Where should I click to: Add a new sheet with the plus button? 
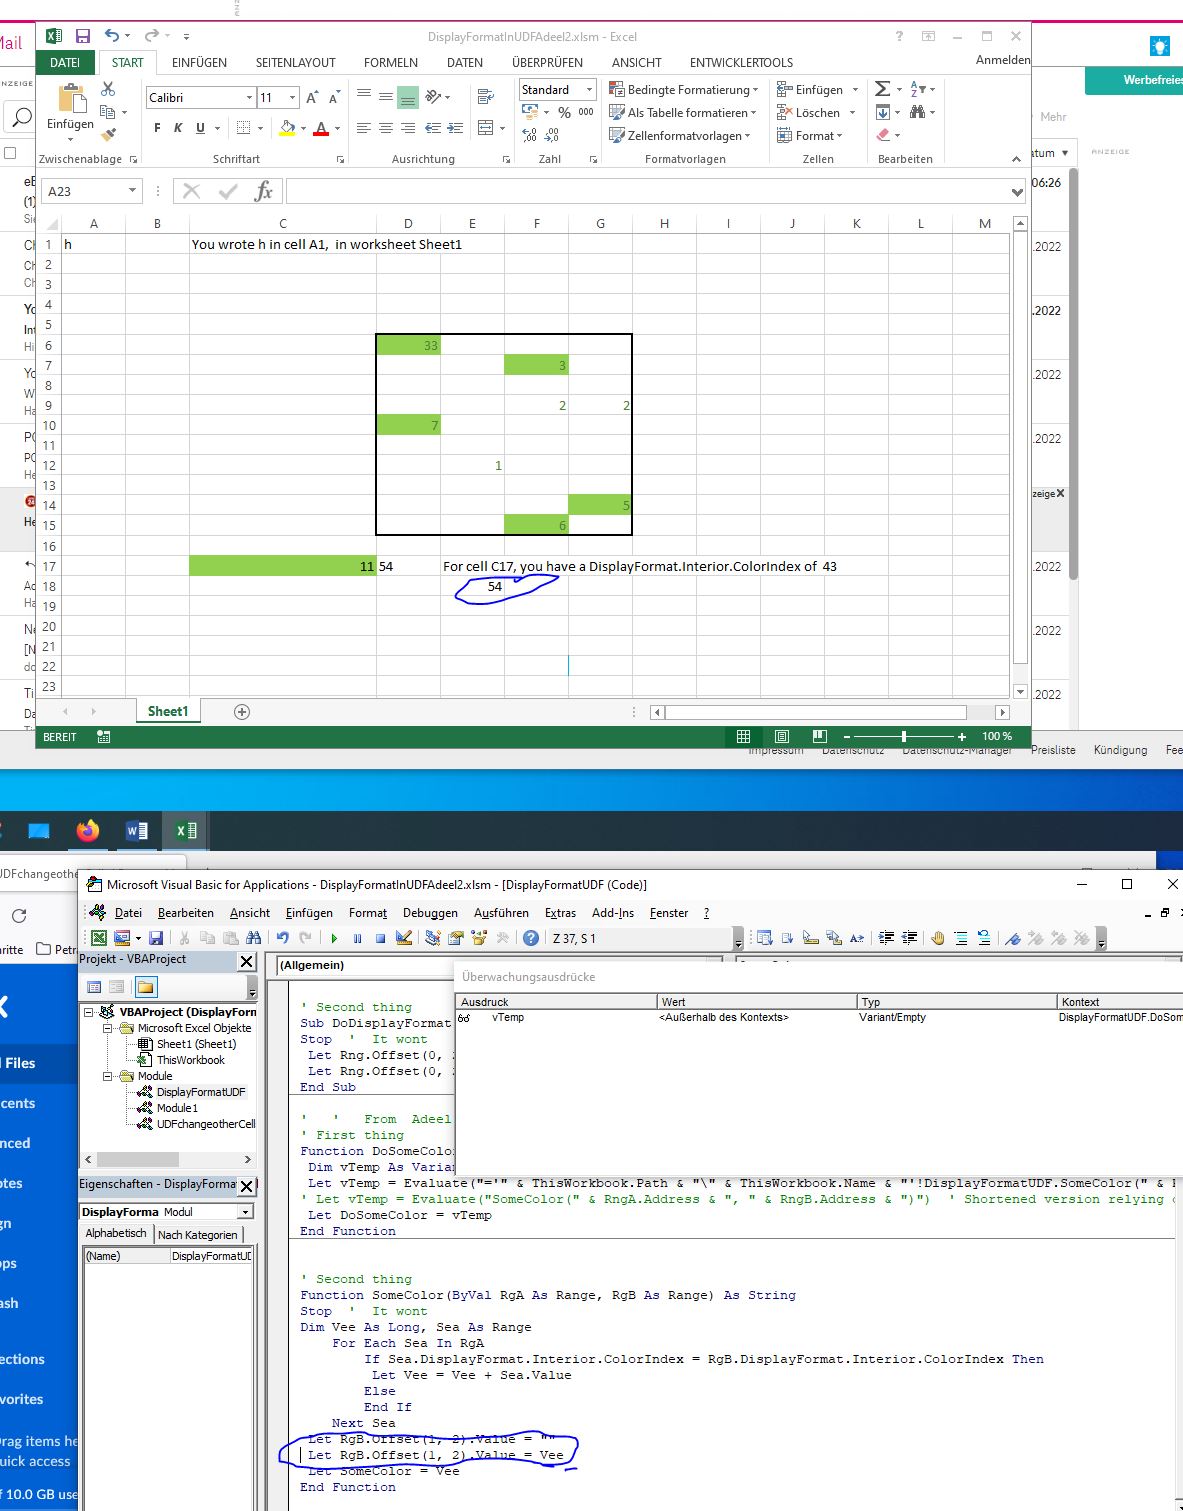point(242,712)
